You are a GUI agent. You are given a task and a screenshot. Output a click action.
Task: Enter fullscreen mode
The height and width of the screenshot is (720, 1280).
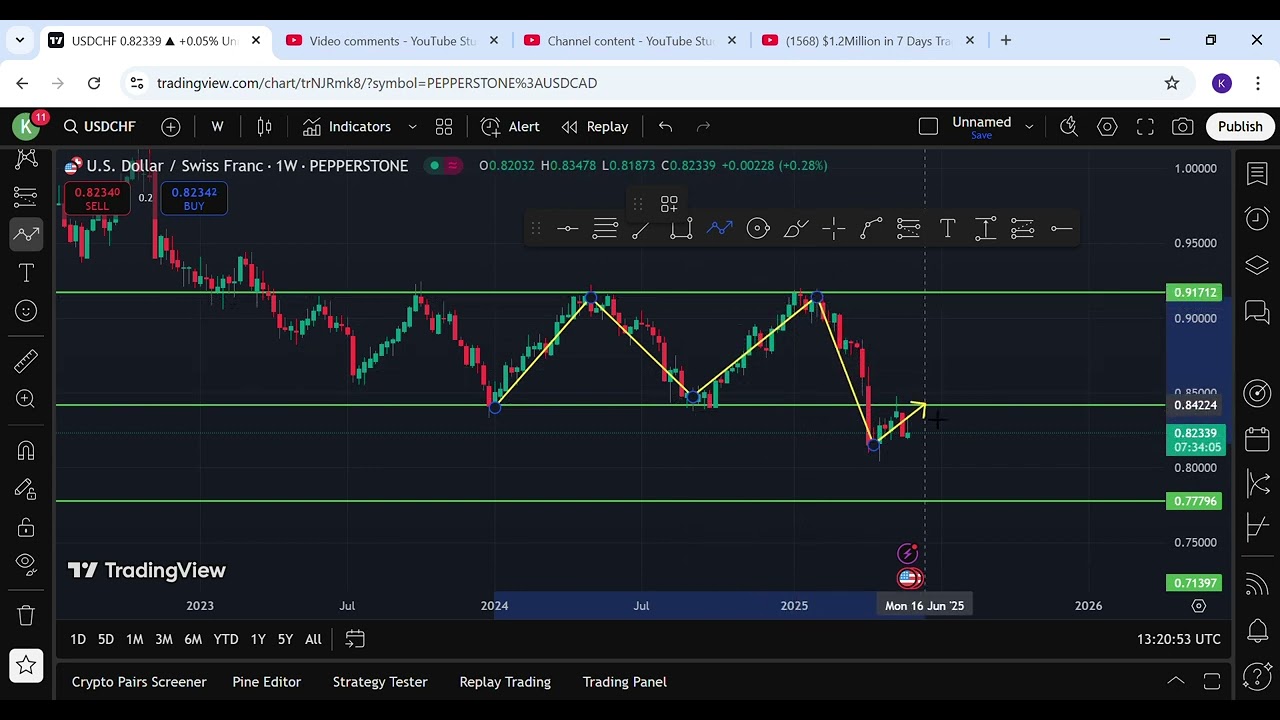(x=1145, y=127)
